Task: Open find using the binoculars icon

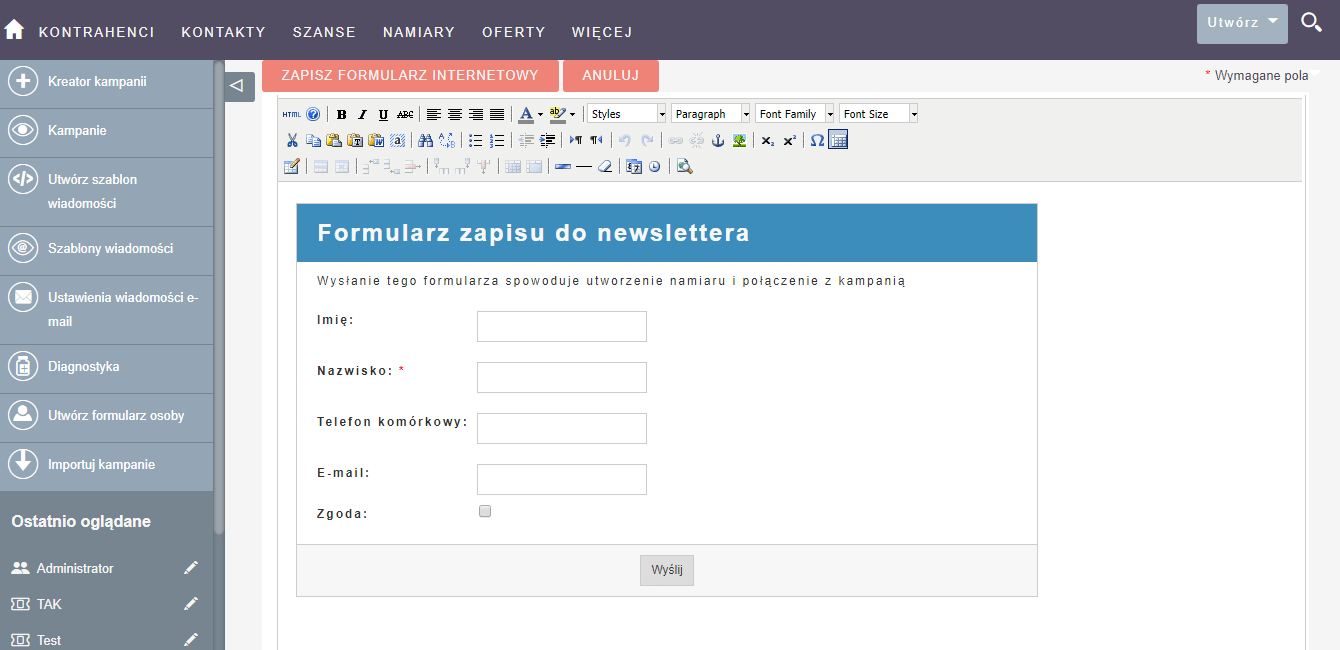Action: tap(425, 140)
